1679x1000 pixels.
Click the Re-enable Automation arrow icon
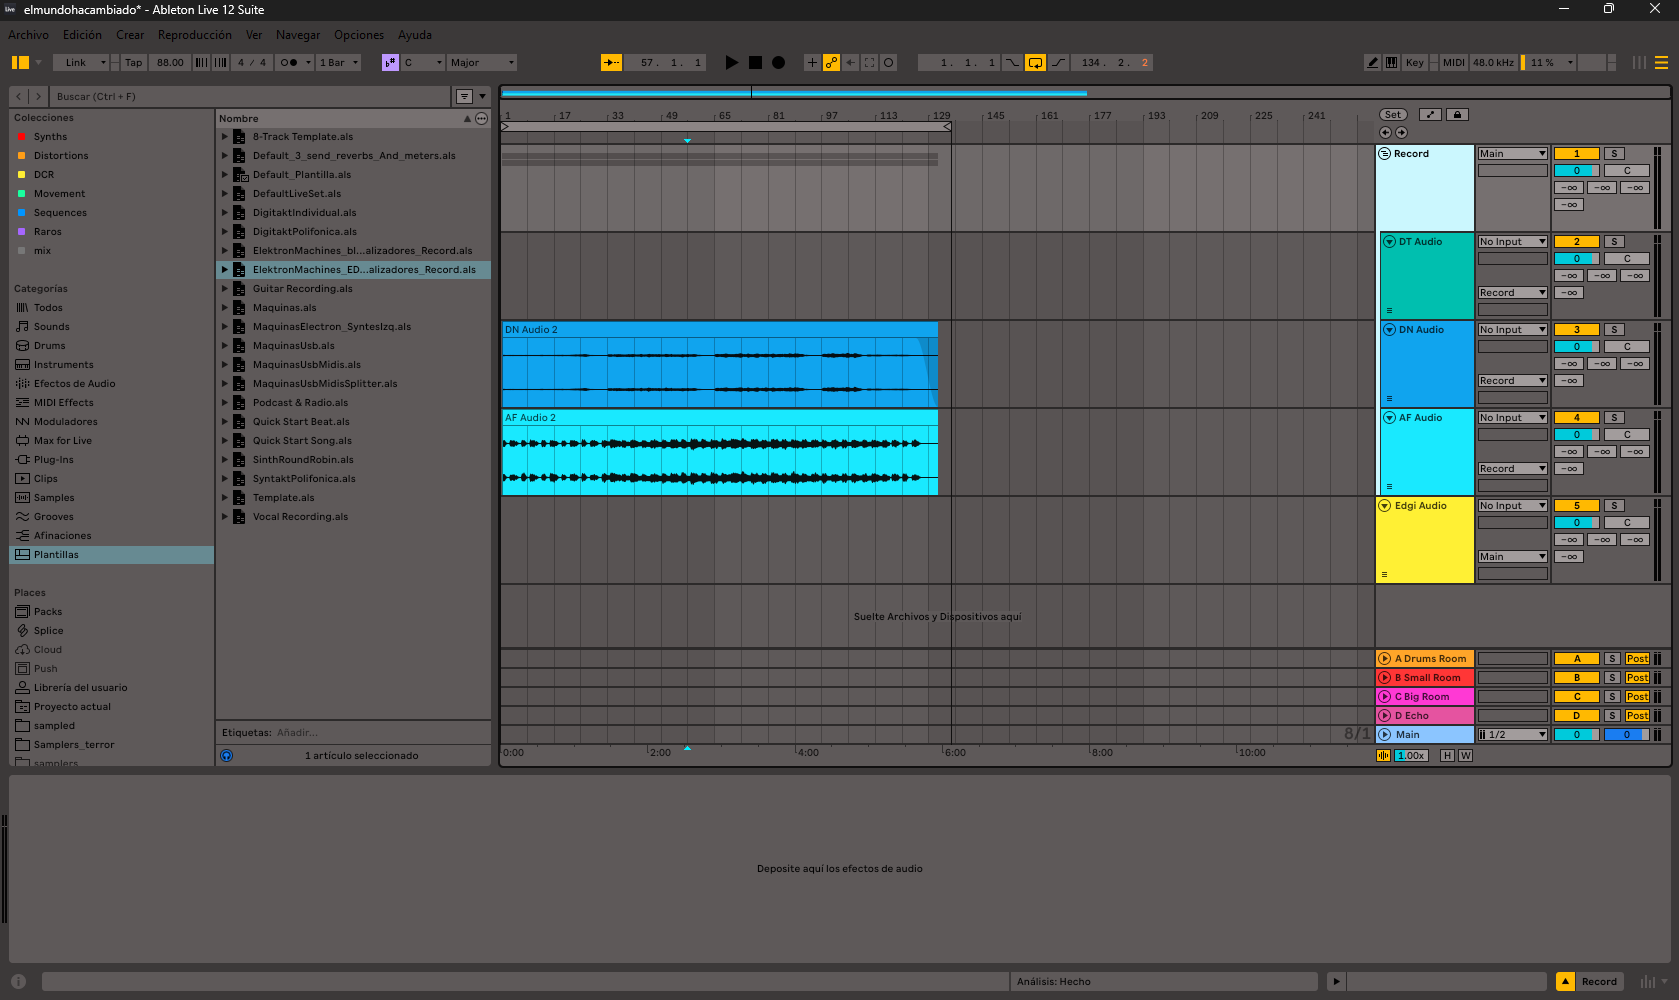850,62
